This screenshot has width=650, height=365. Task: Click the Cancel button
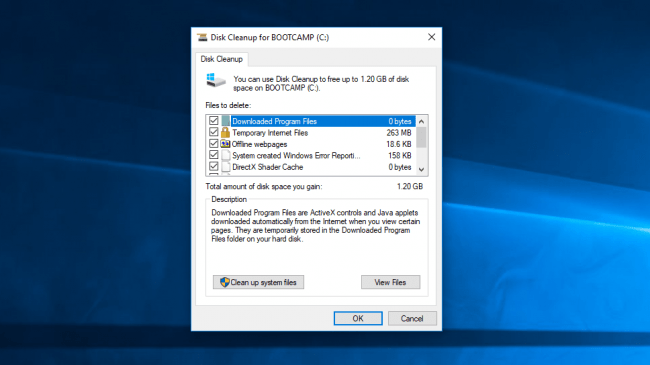click(x=412, y=319)
